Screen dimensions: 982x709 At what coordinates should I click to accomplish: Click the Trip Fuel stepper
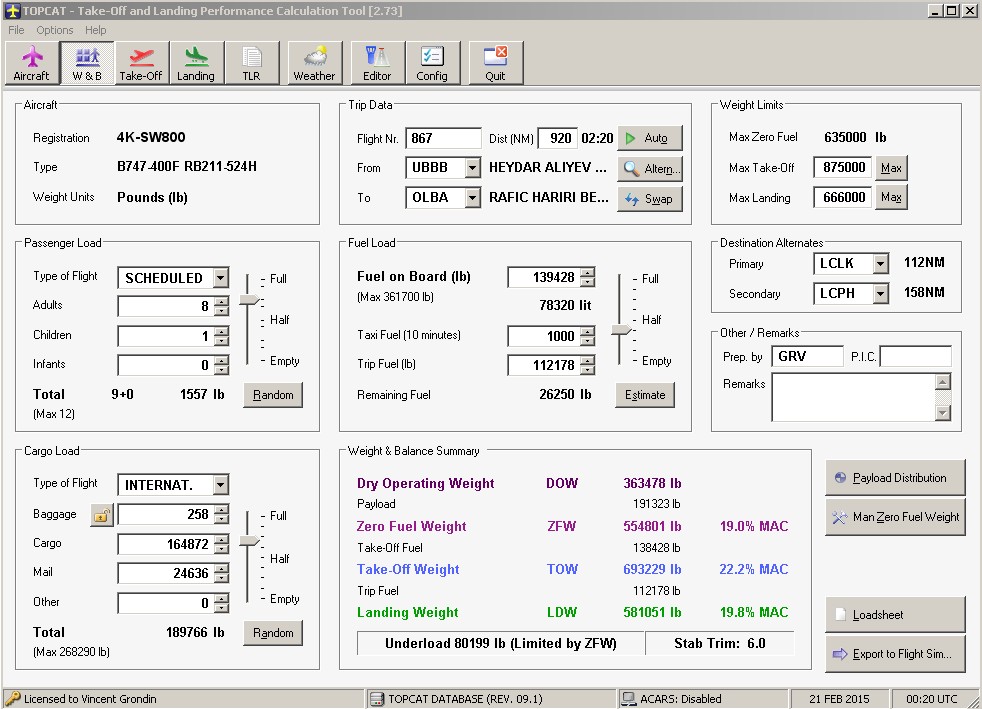587,365
